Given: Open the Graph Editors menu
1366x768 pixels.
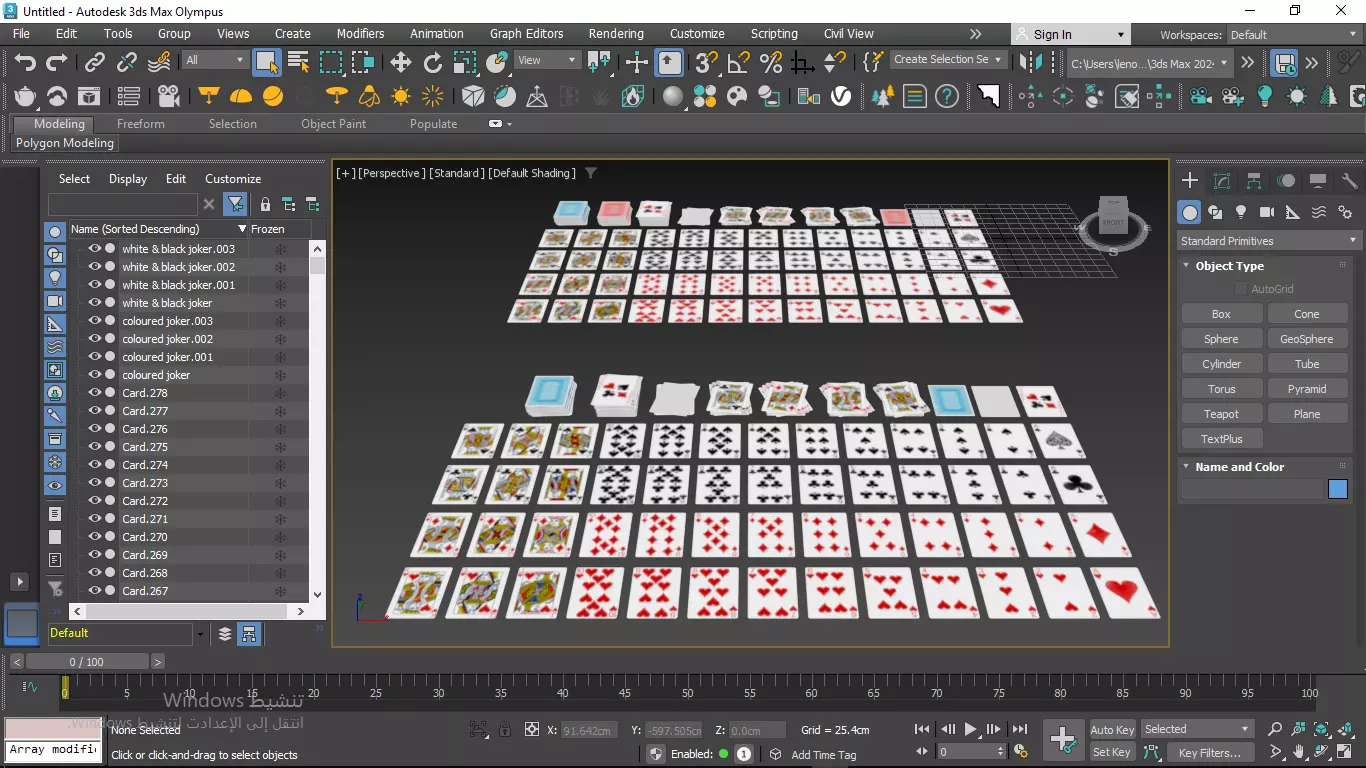Looking at the screenshot, I should (x=527, y=34).
